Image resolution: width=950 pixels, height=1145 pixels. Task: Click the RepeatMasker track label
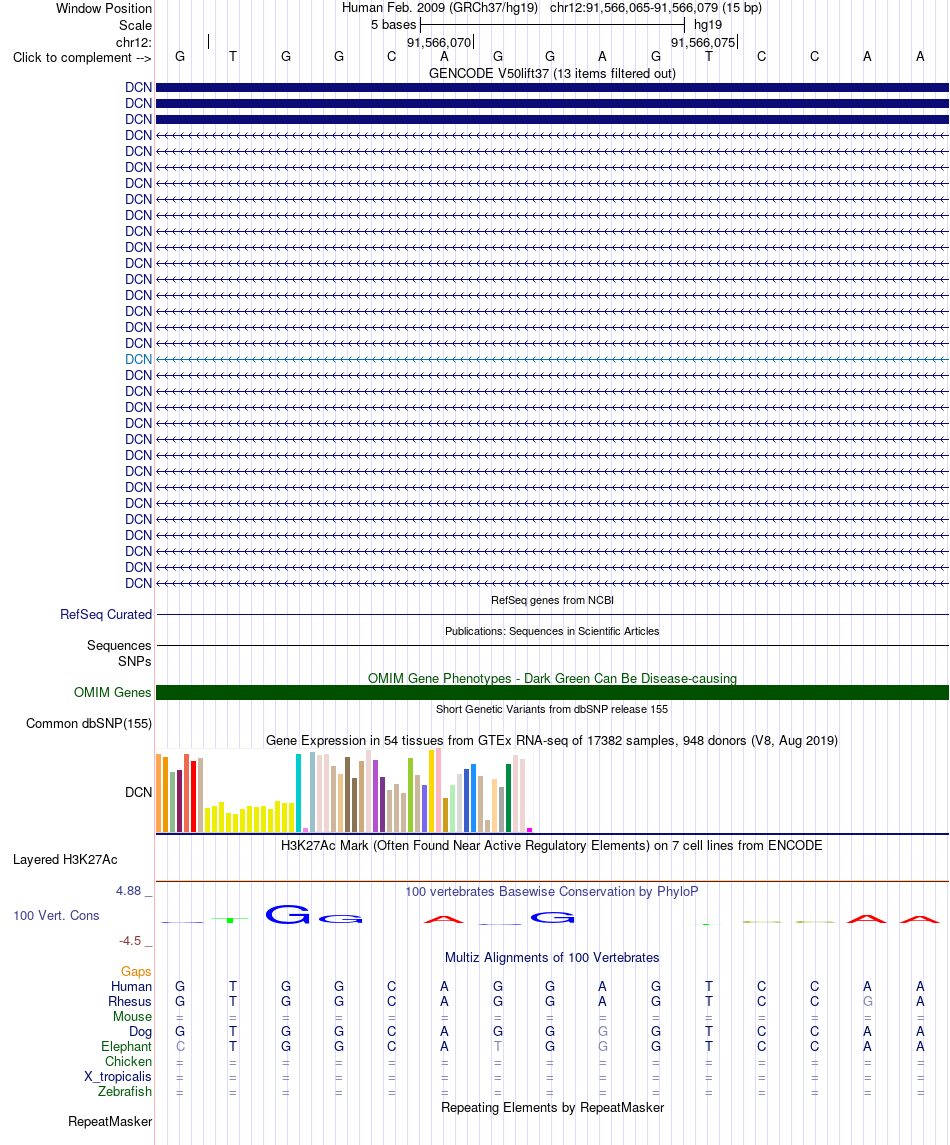pyautogui.click(x=110, y=1122)
